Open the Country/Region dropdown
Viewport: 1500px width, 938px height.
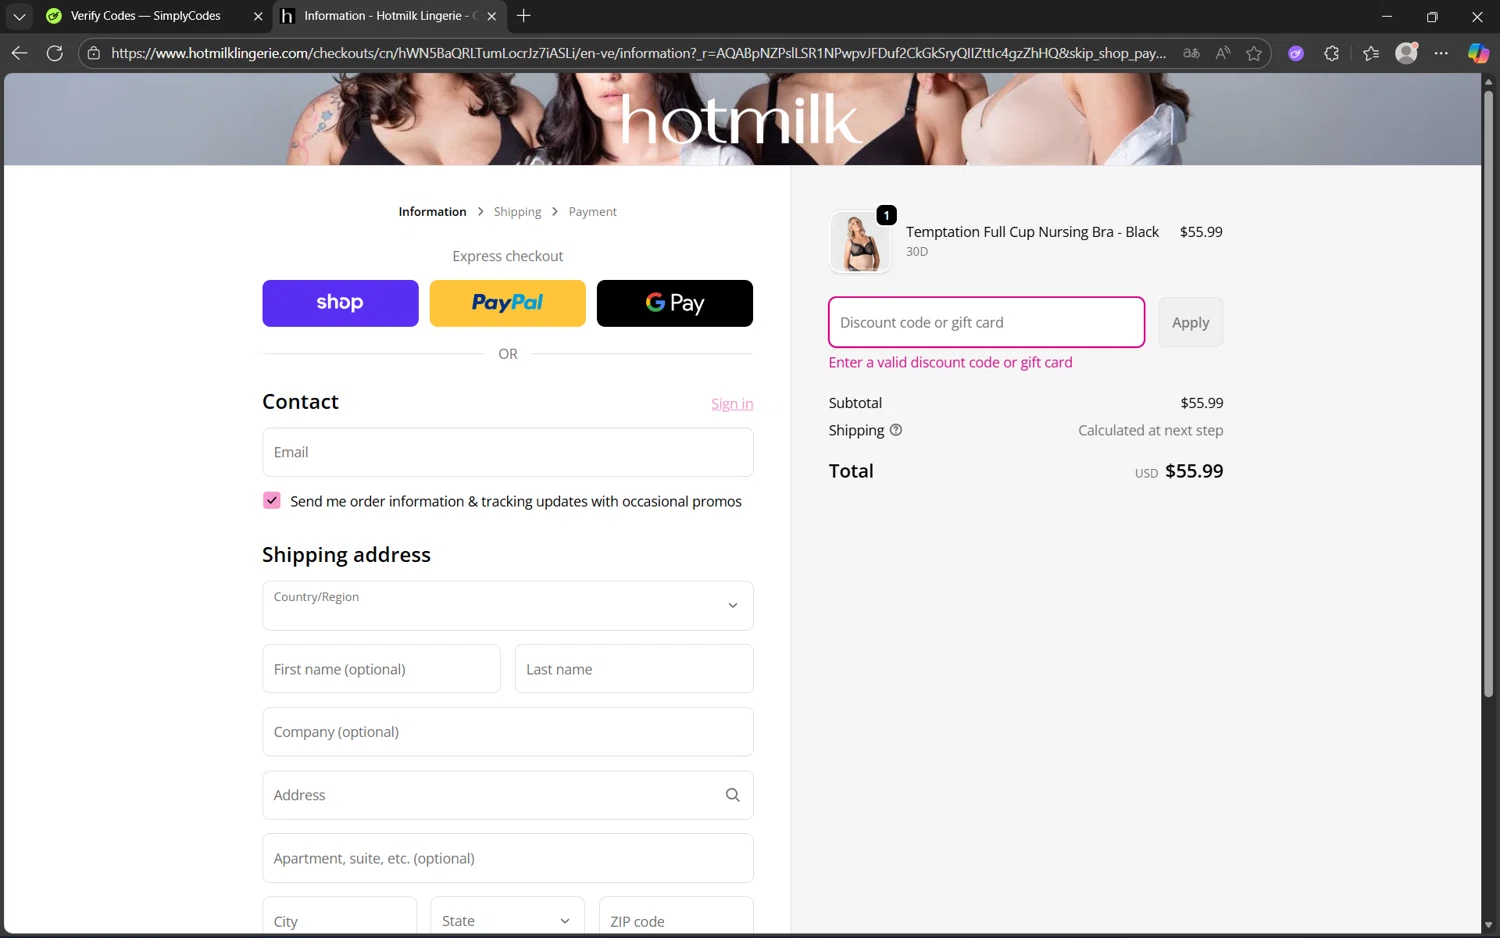[508, 606]
